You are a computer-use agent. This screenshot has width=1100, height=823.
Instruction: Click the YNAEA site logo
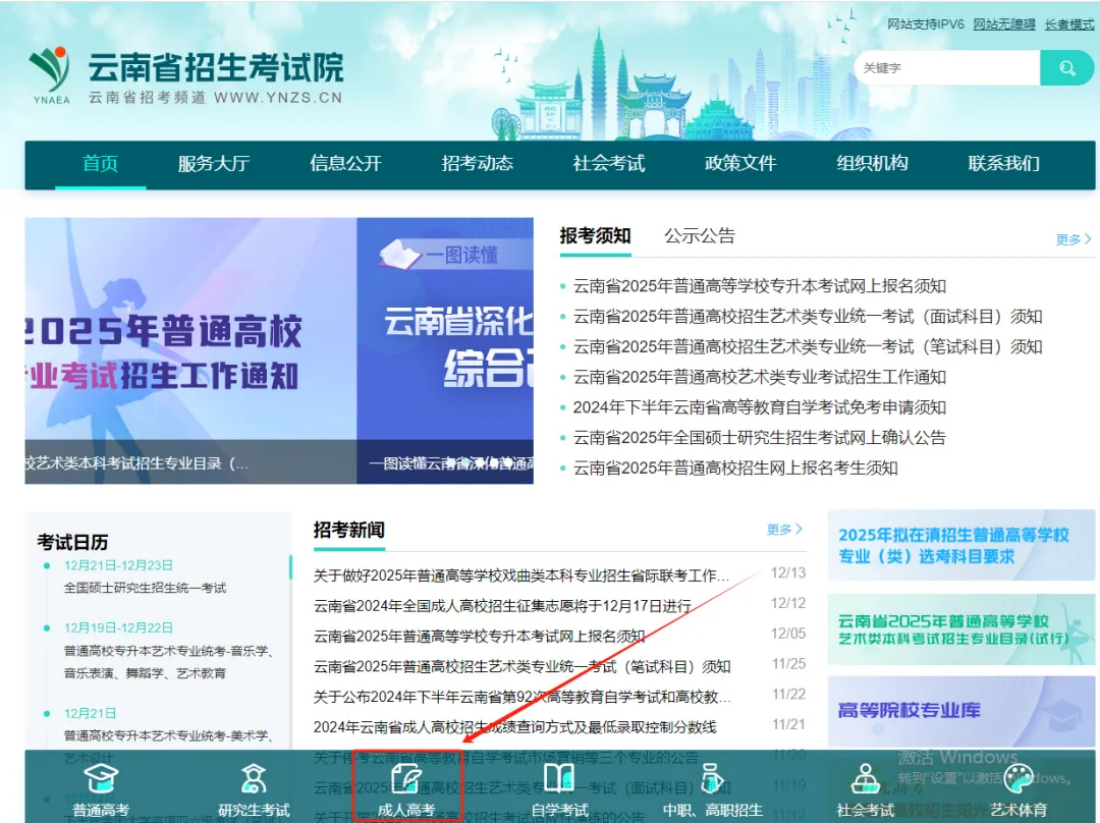(51, 75)
